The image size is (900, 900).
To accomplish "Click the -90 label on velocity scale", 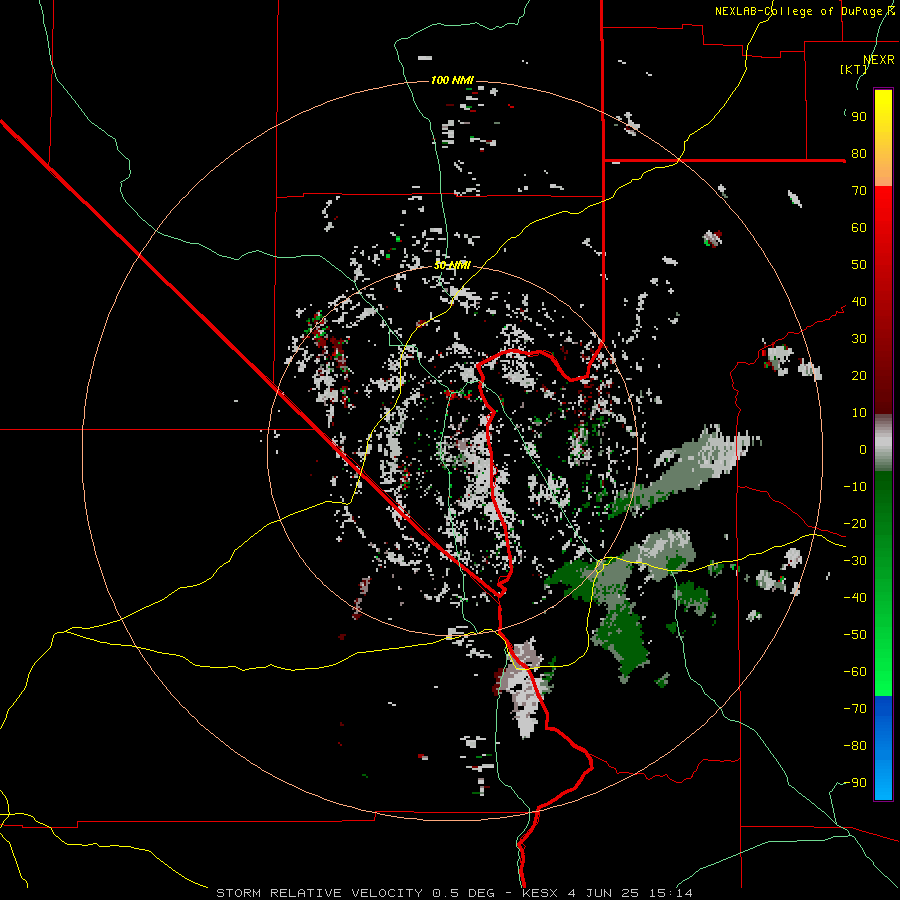I will [x=855, y=782].
